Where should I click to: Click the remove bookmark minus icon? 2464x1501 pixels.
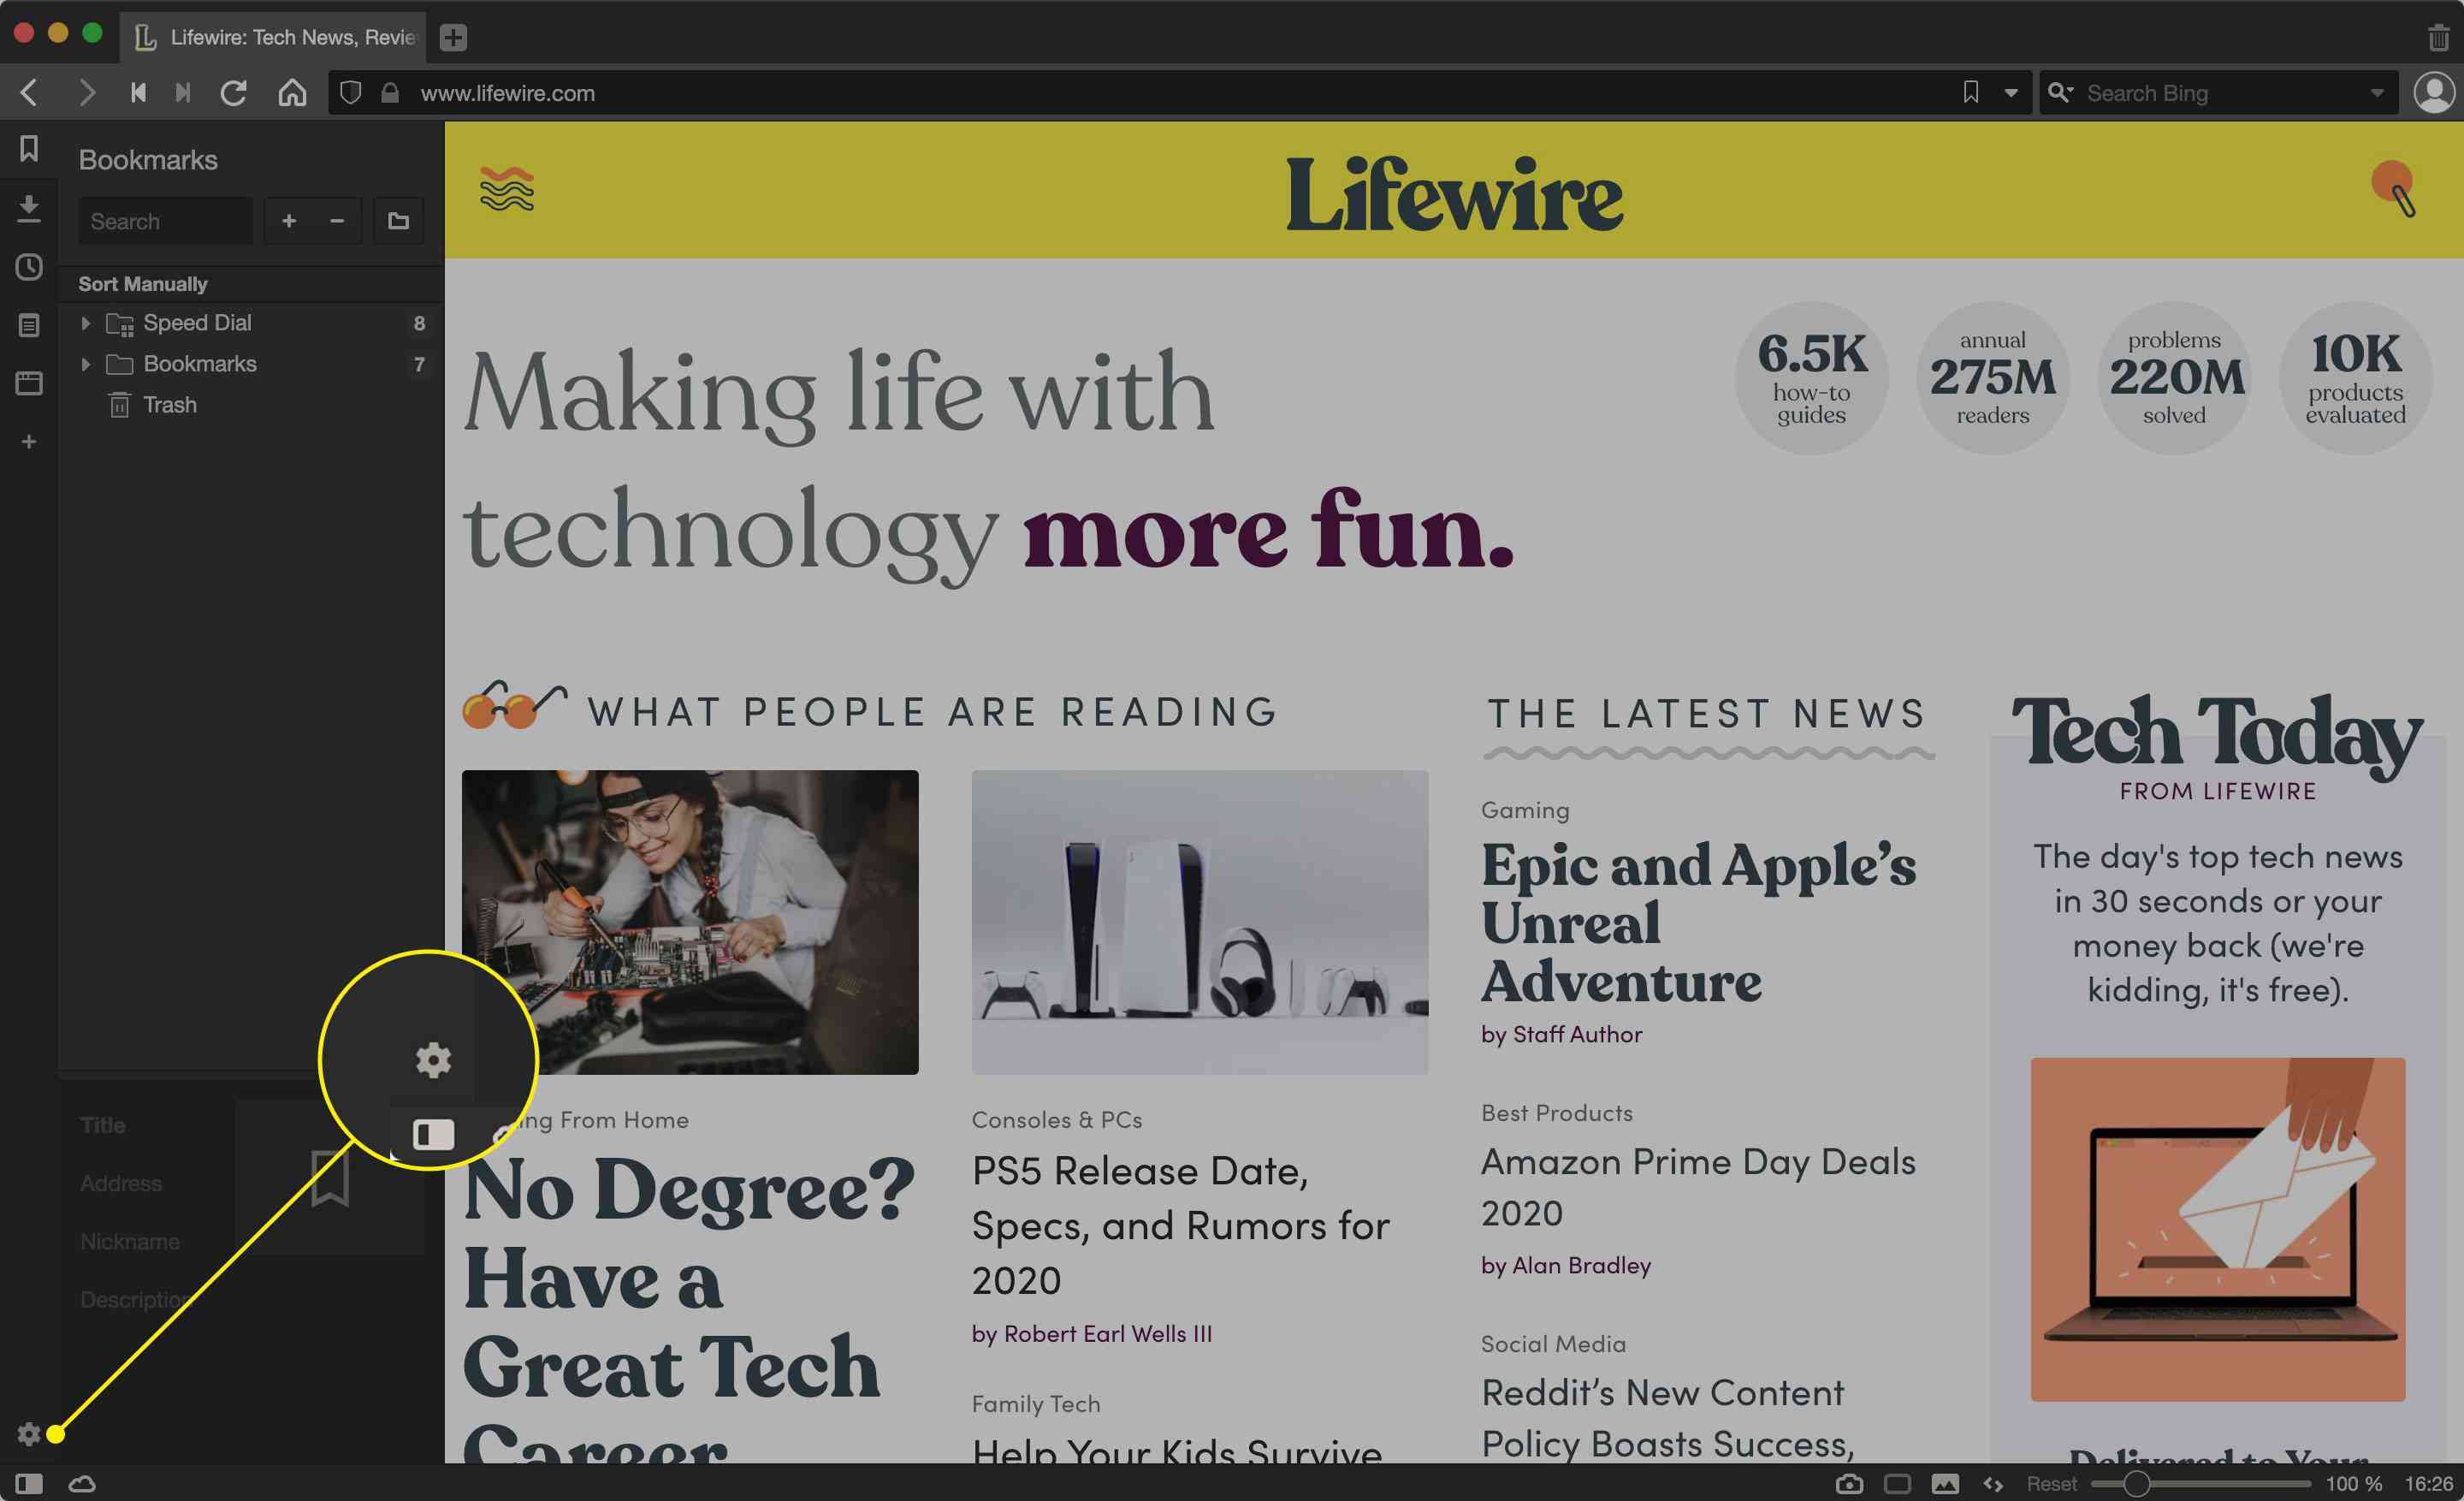click(336, 222)
